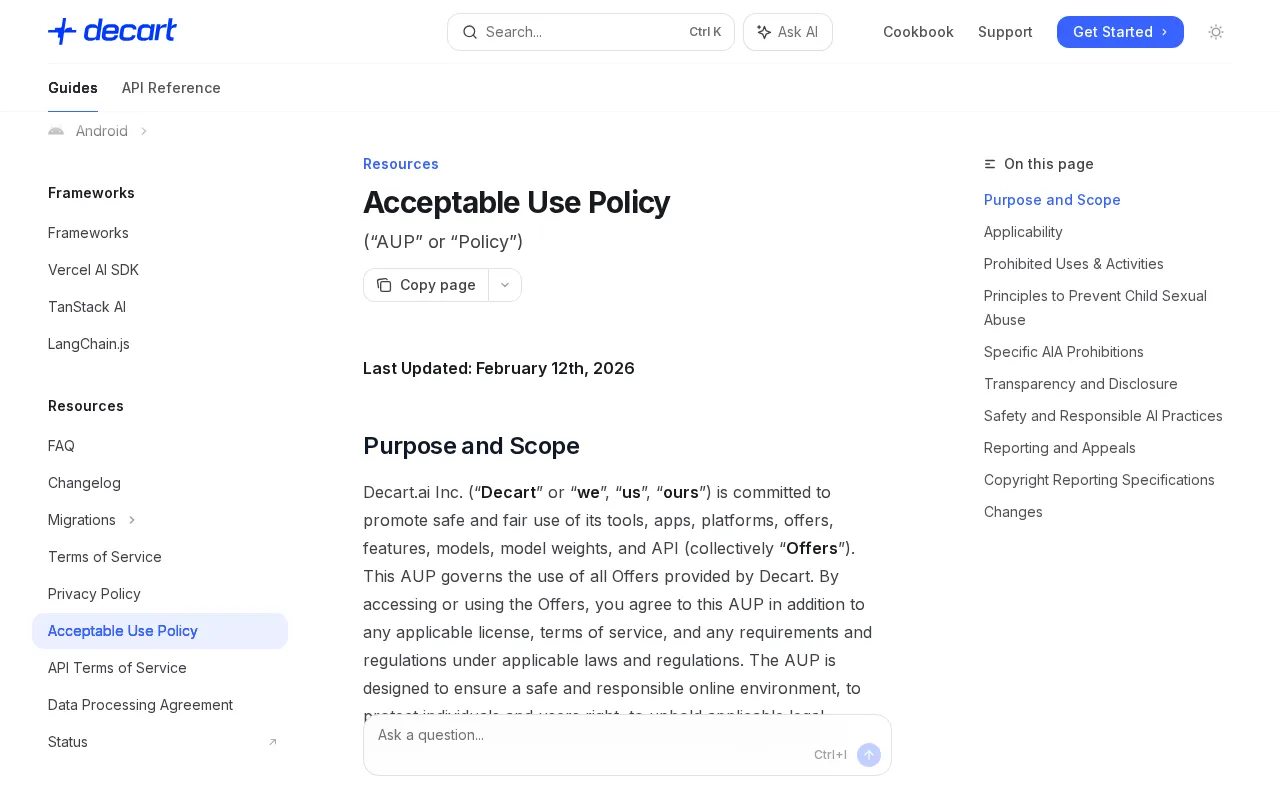Click the Purpose and Scope heading

(471, 446)
